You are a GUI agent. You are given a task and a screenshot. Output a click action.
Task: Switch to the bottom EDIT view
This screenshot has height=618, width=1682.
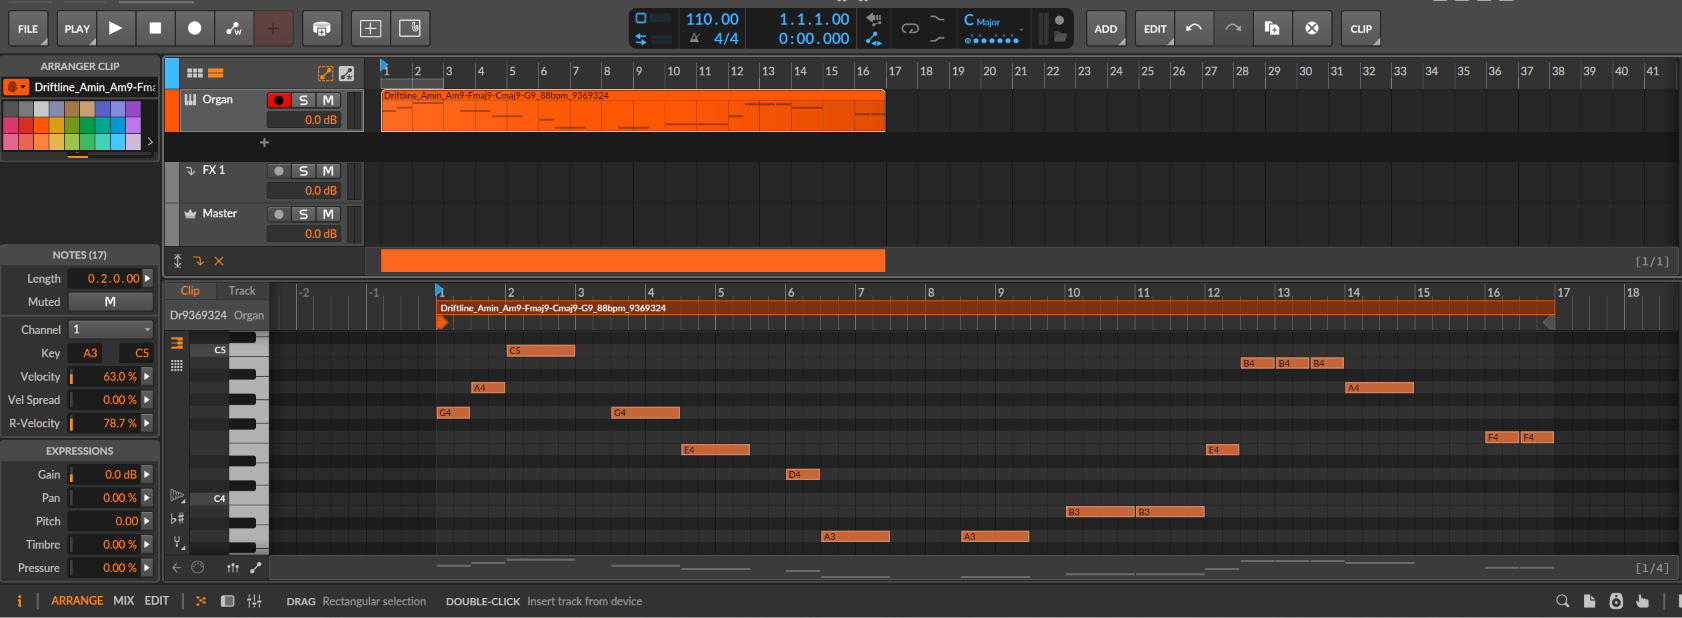(x=157, y=601)
